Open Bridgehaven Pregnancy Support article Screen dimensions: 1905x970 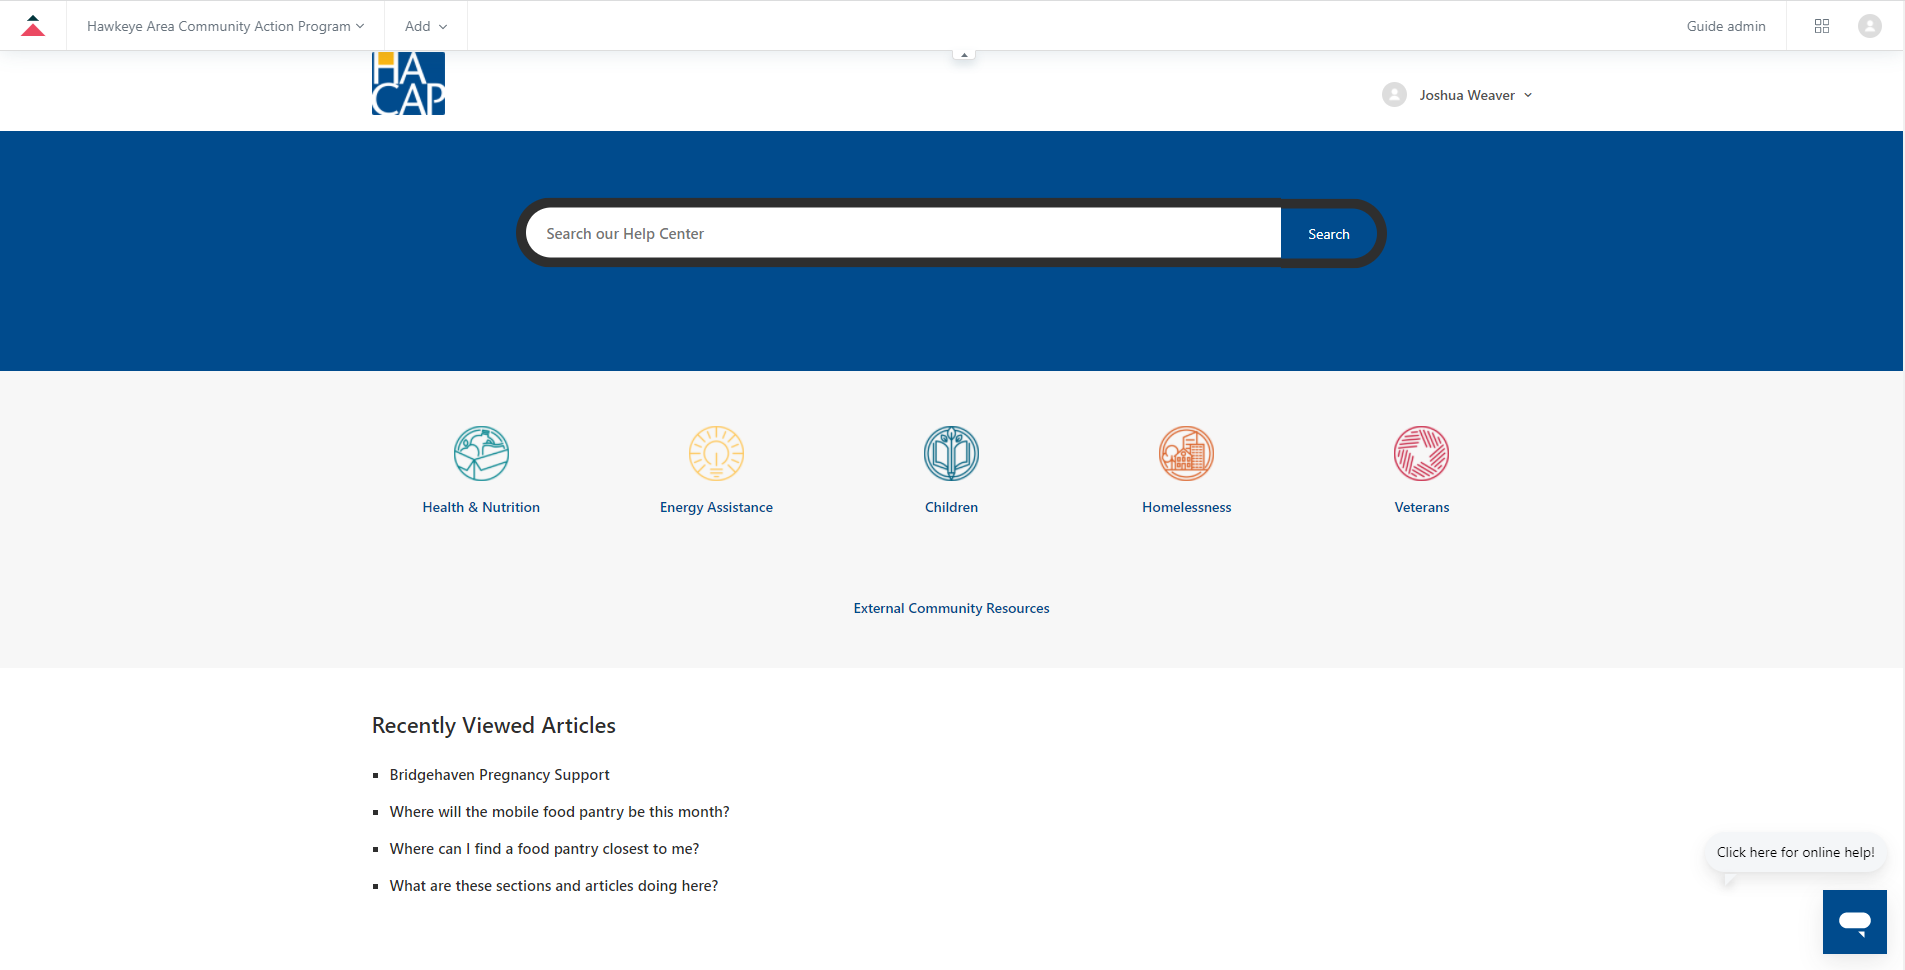coord(499,775)
